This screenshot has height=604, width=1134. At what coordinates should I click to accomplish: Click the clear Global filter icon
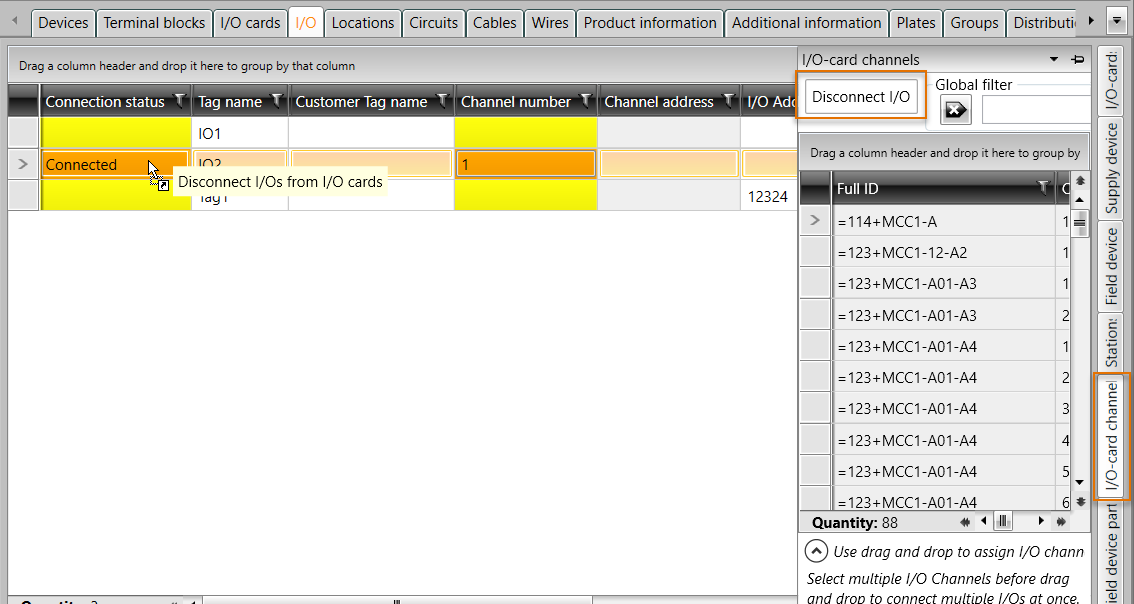click(955, 111)
